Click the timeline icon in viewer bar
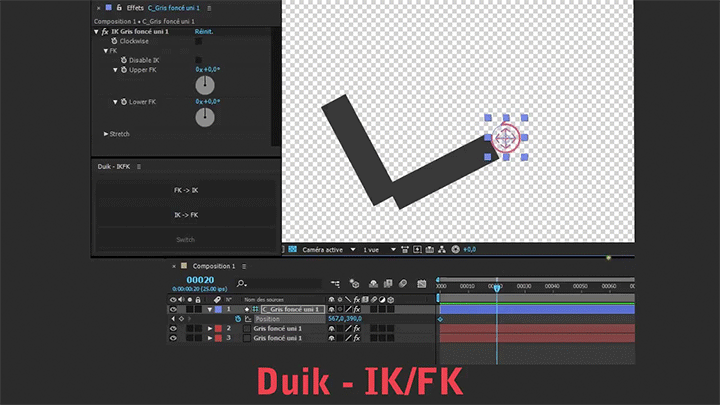This screenshot has height=405, width=720. tap(430, 249)
